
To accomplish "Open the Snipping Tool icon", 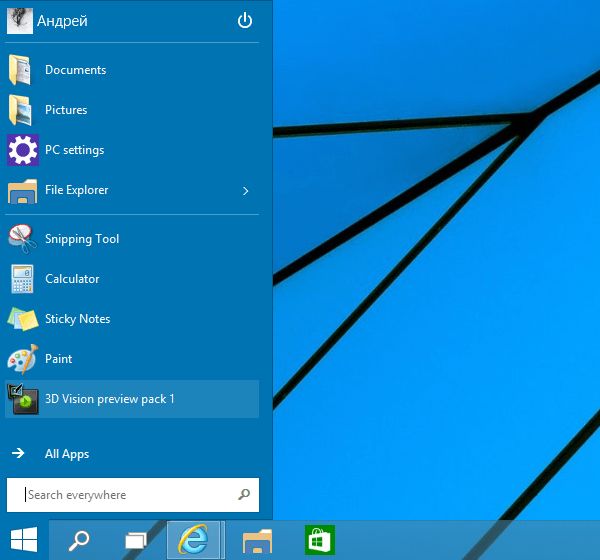I will coord(22,239).
